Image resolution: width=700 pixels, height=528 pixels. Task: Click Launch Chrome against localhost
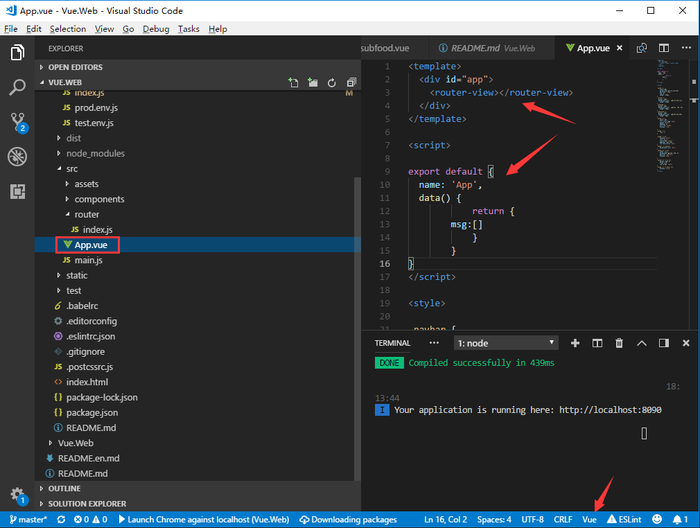[204, 520]
